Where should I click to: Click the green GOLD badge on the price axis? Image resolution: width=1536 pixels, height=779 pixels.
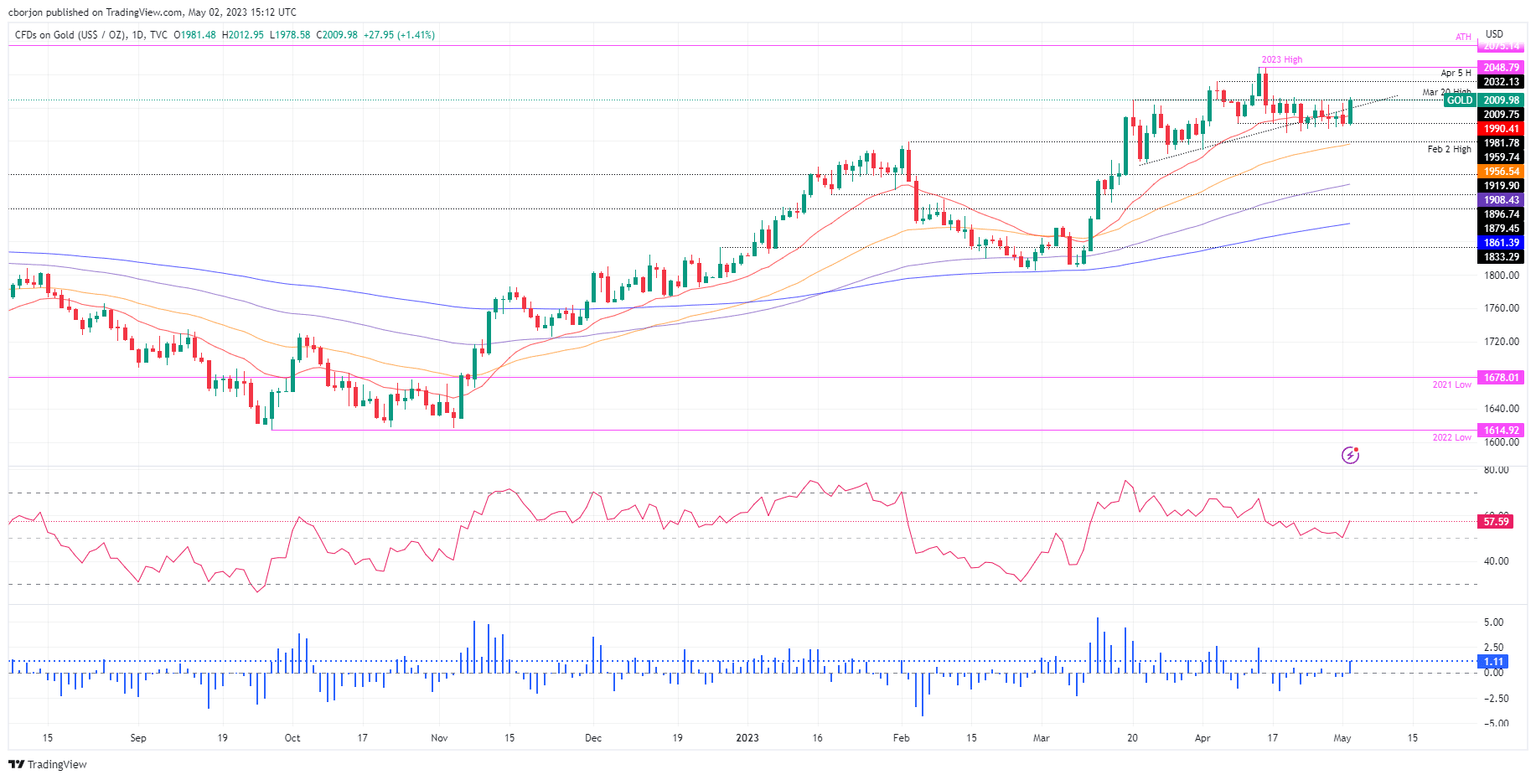1459,101
